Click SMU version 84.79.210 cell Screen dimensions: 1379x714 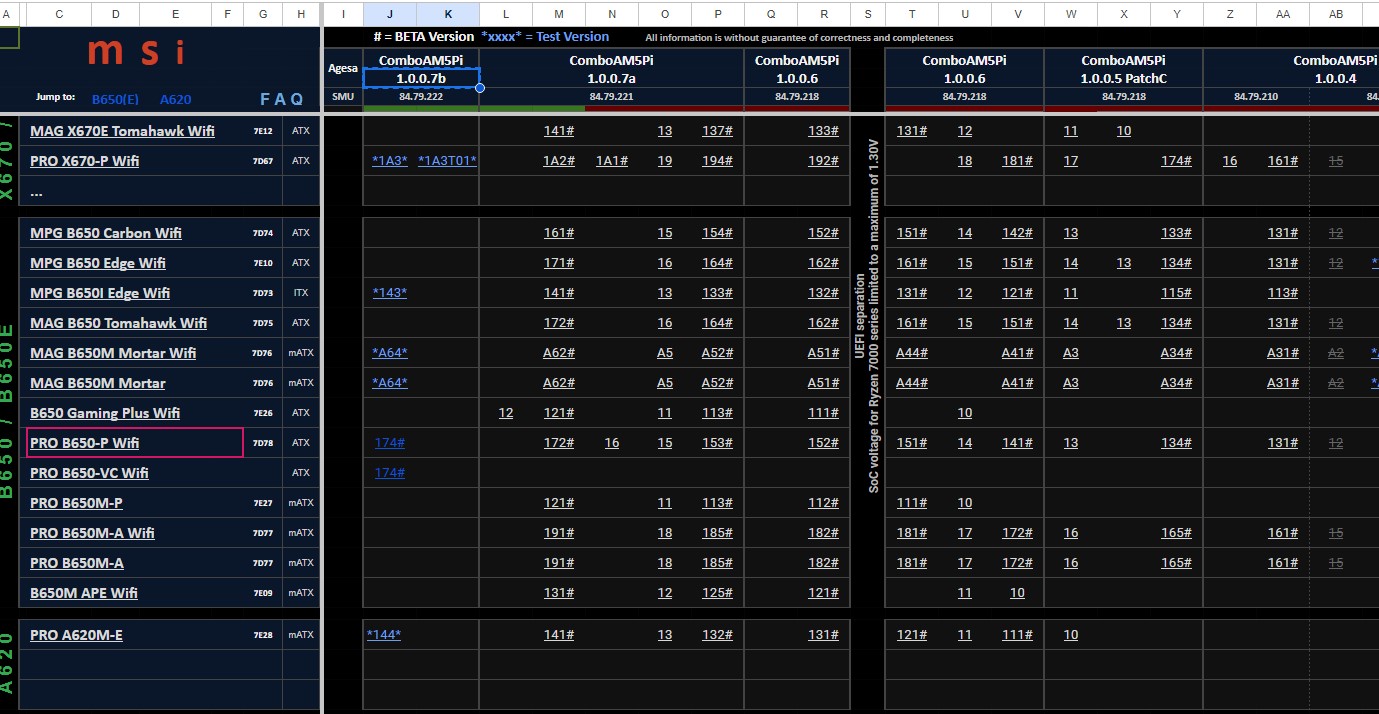coord(1256,97)
